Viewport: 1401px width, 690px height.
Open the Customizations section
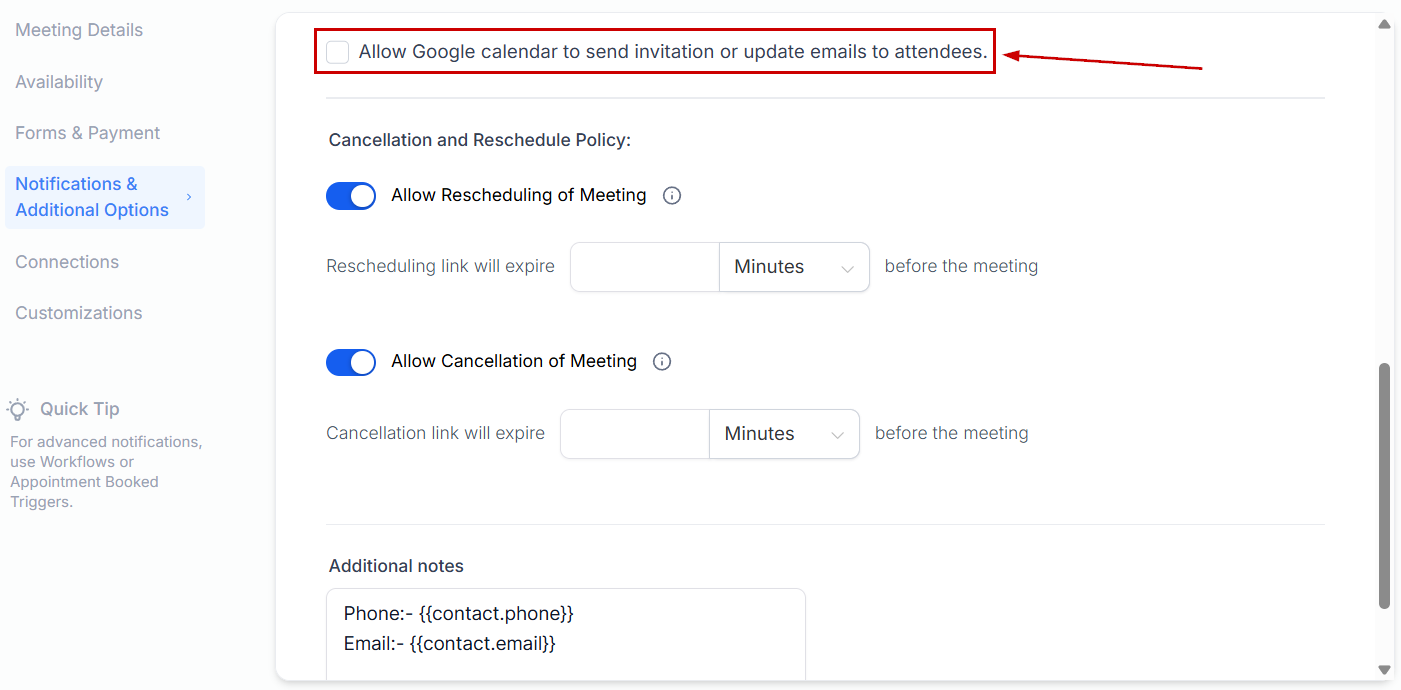[x=79, y=313]
